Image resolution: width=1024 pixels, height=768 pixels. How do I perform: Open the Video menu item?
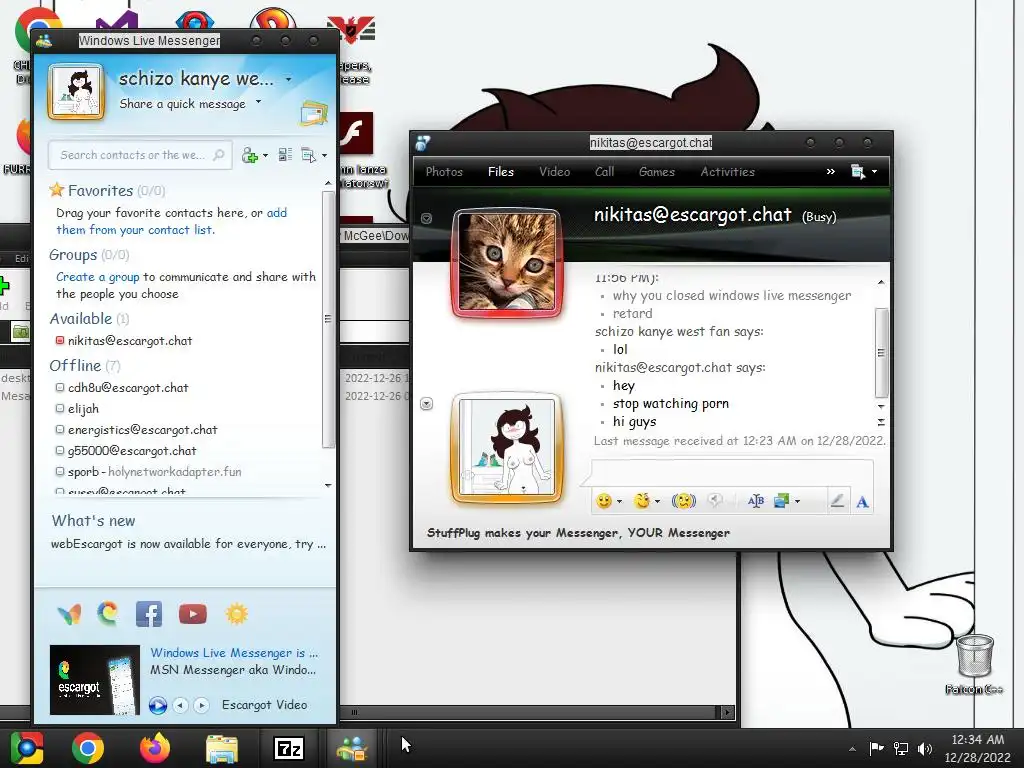pyautogui.click(x=554, y=172)
